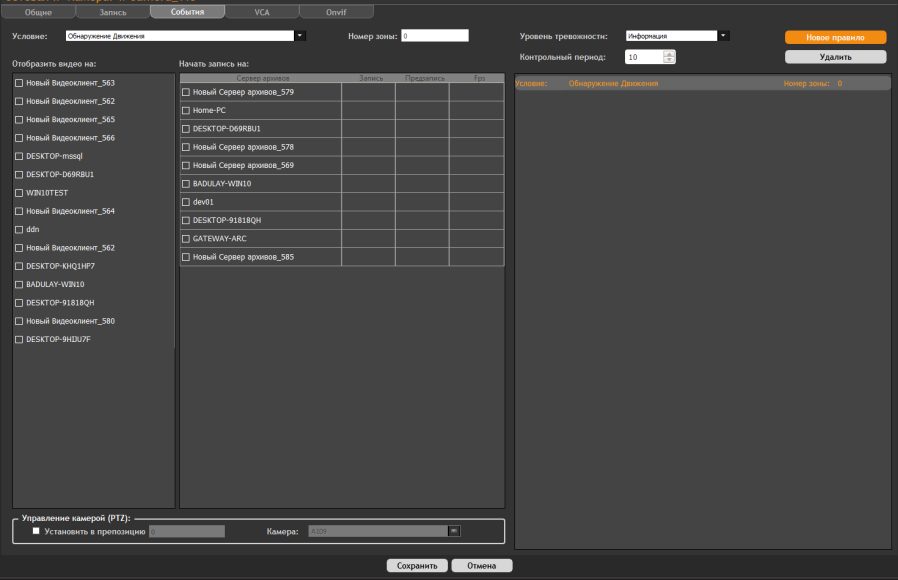The image size is (898, 580).
Task: Increase Контрольный период with up arrow
Action: pos(670,54)
